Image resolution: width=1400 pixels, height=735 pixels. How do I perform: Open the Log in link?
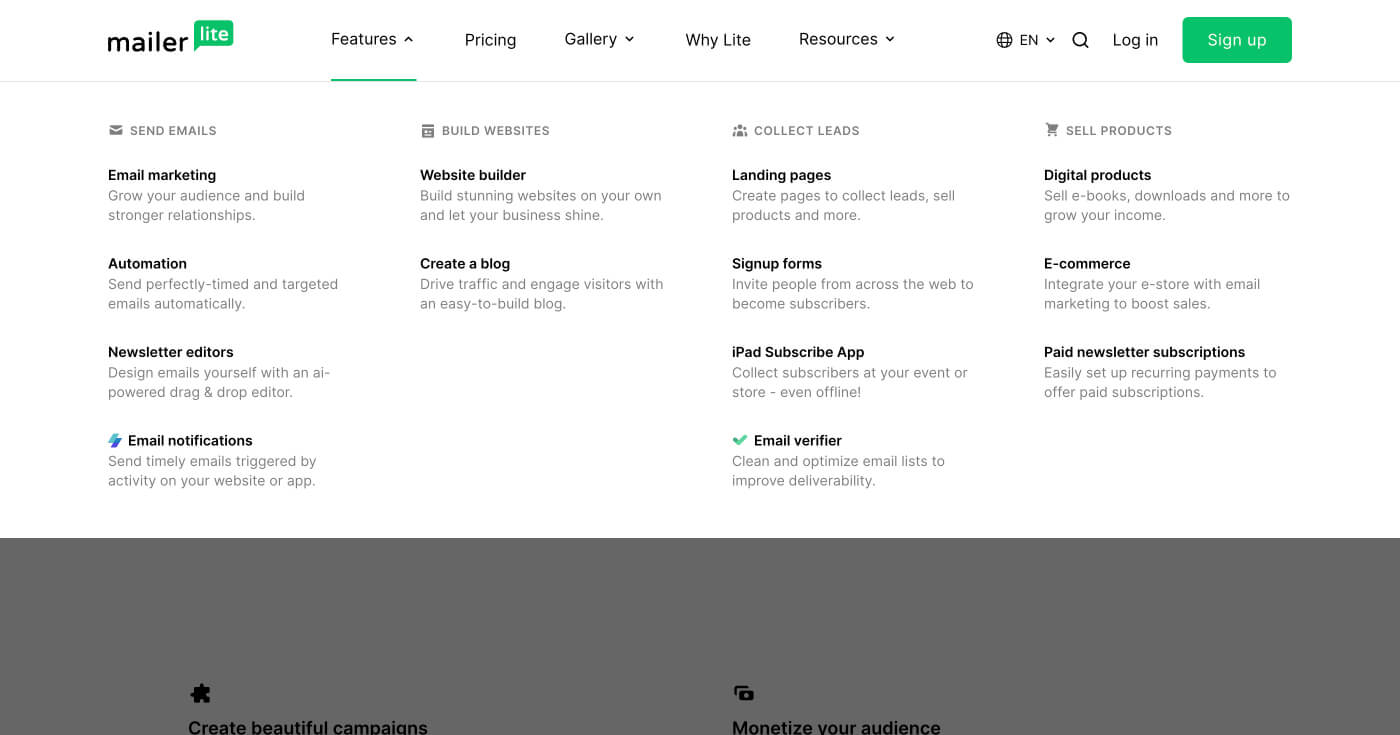pos(1135,40)
